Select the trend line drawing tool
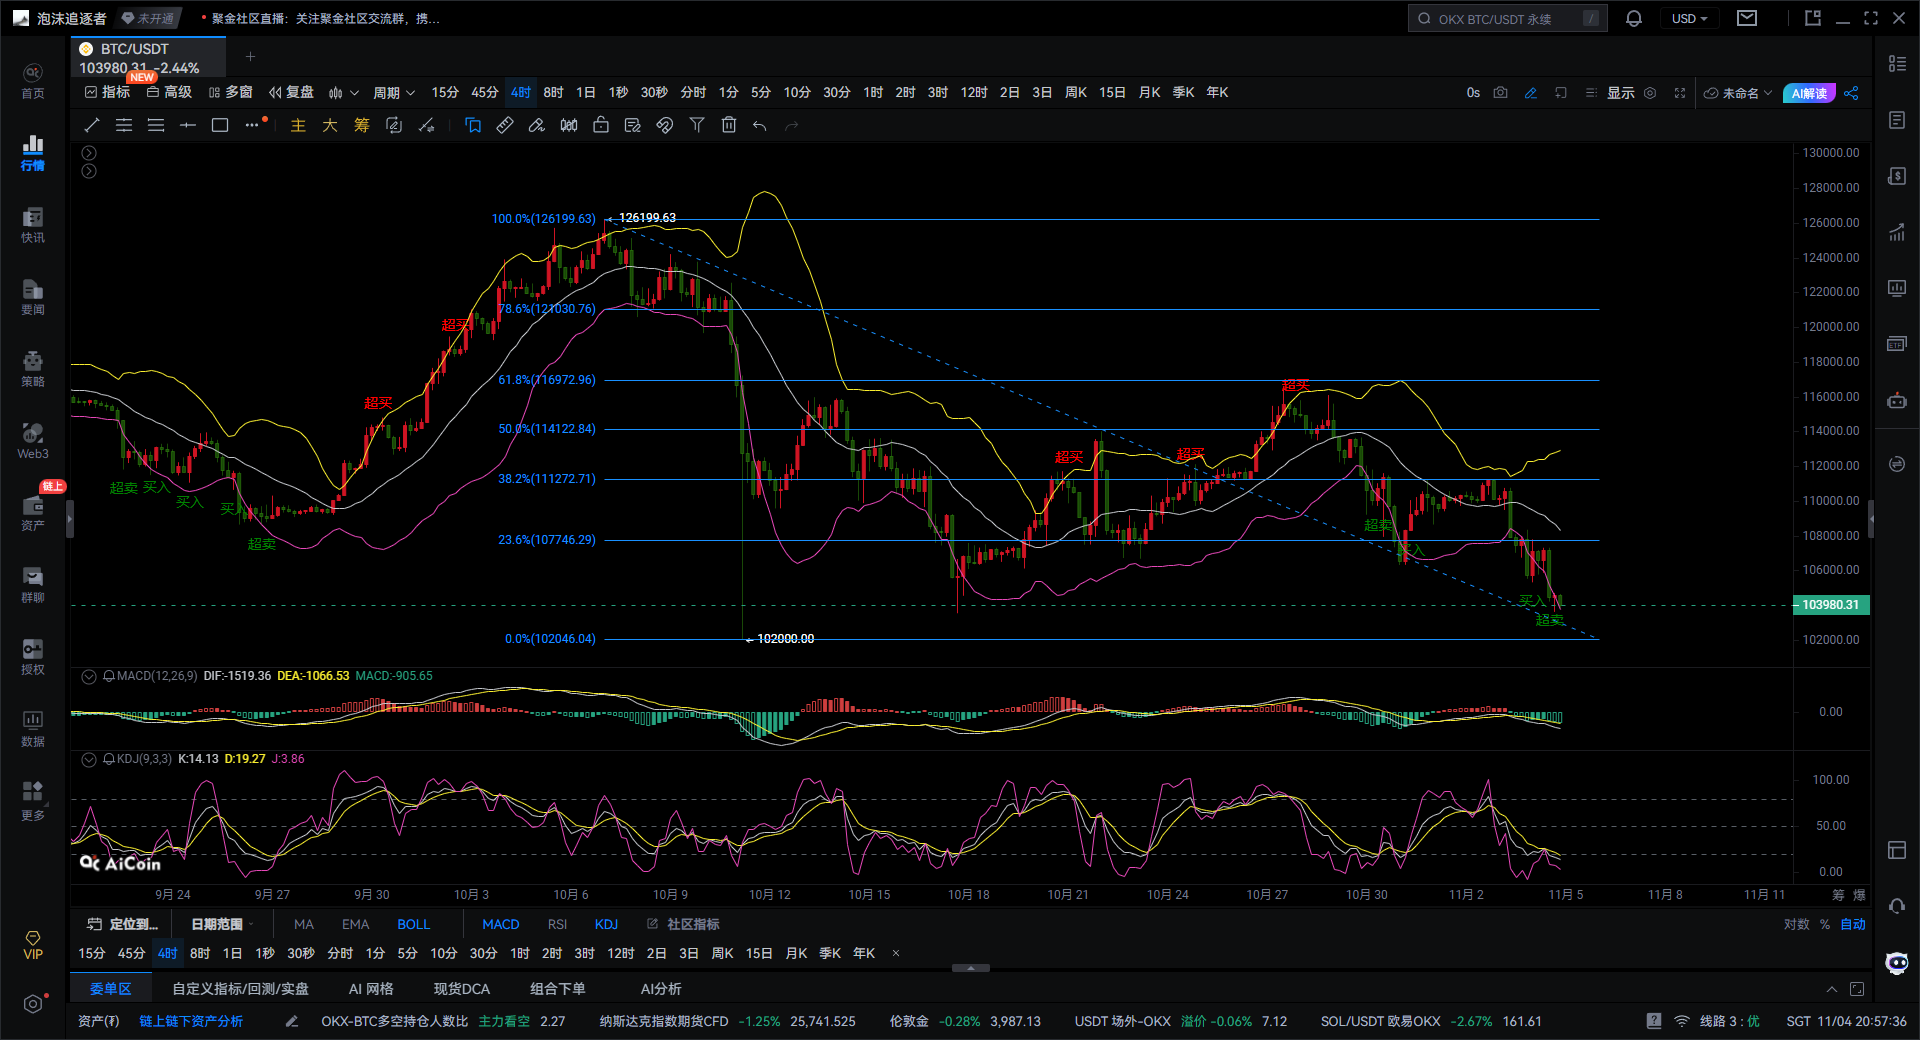 click(x=92, y=125)
